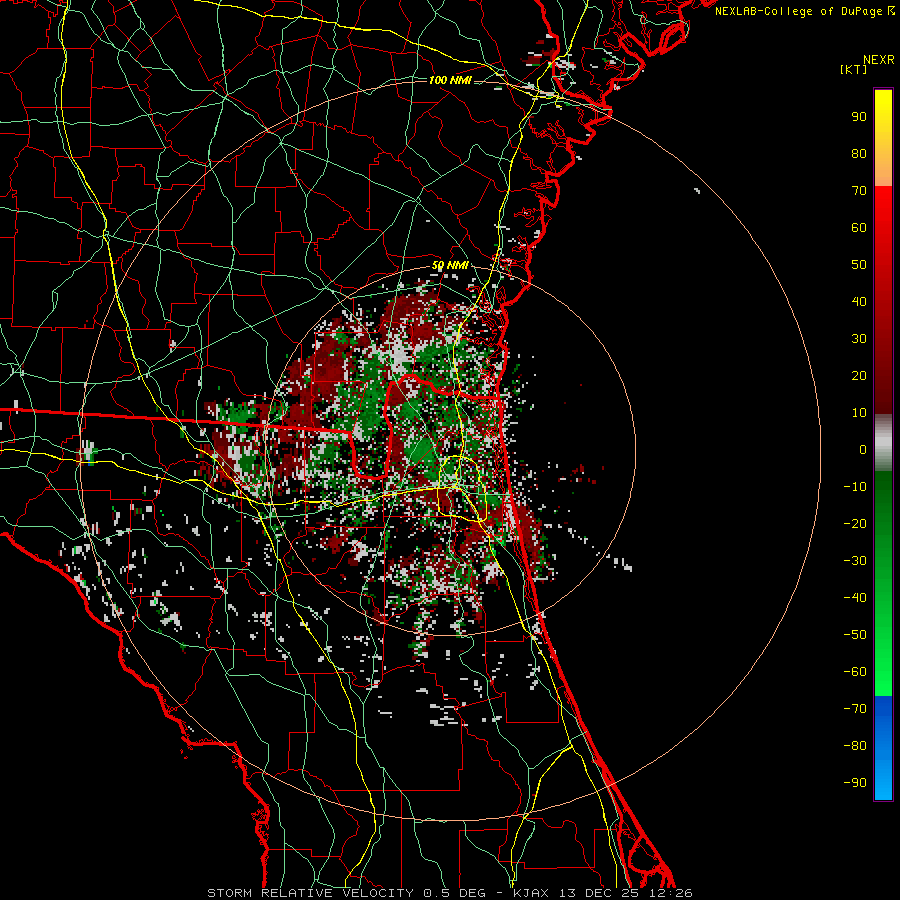Click the blue bottom segment of color bar

coord(883,747)
